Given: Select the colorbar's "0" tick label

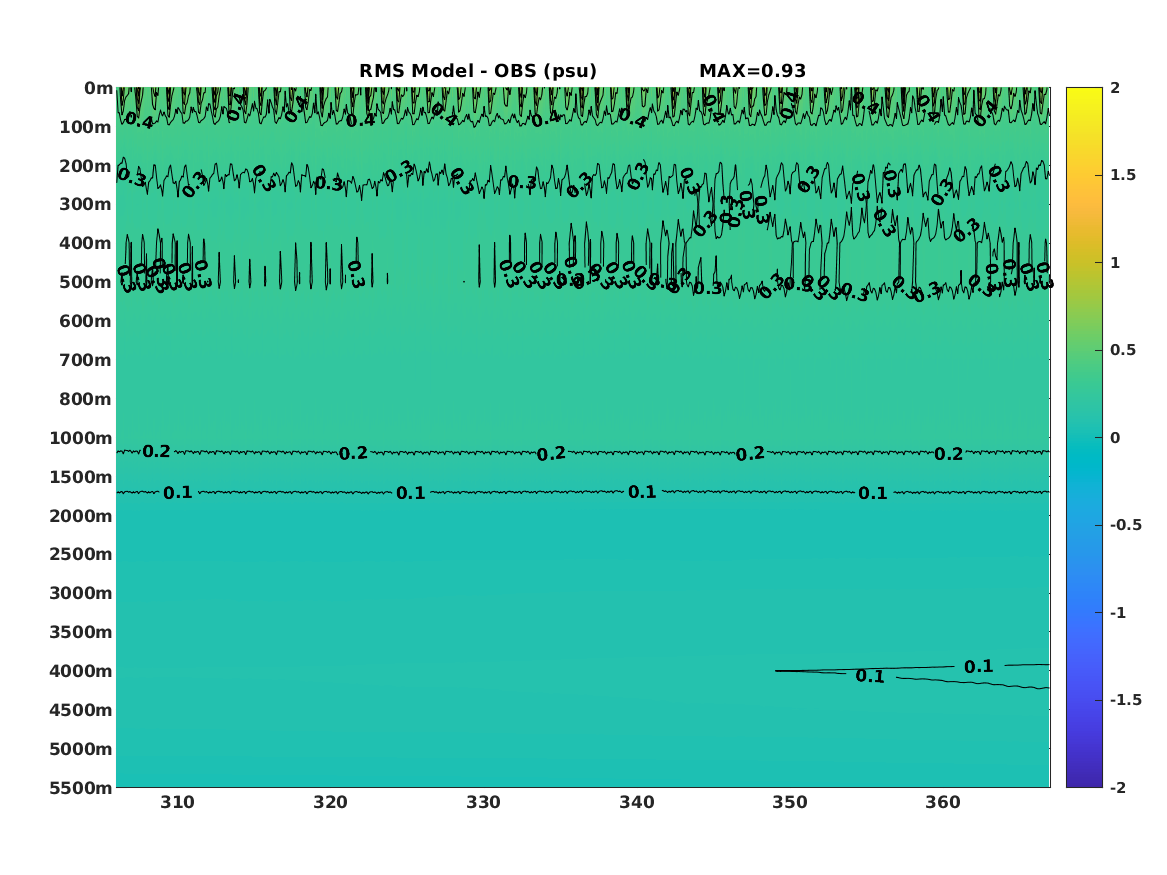Looking at the screenshot, I should (x=1115, y=438).
